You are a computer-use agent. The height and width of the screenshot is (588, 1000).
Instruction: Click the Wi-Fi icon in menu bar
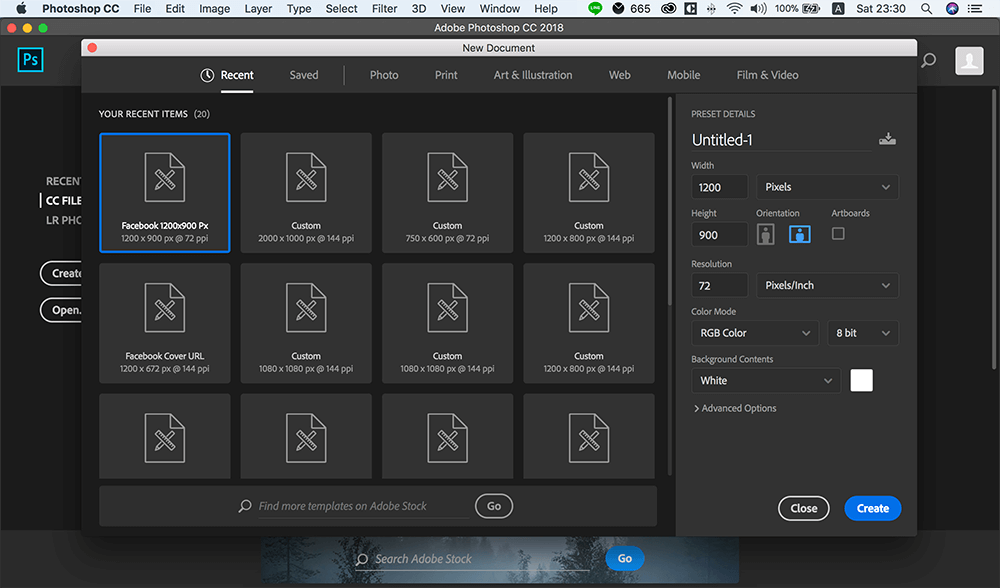click(734, 9)
